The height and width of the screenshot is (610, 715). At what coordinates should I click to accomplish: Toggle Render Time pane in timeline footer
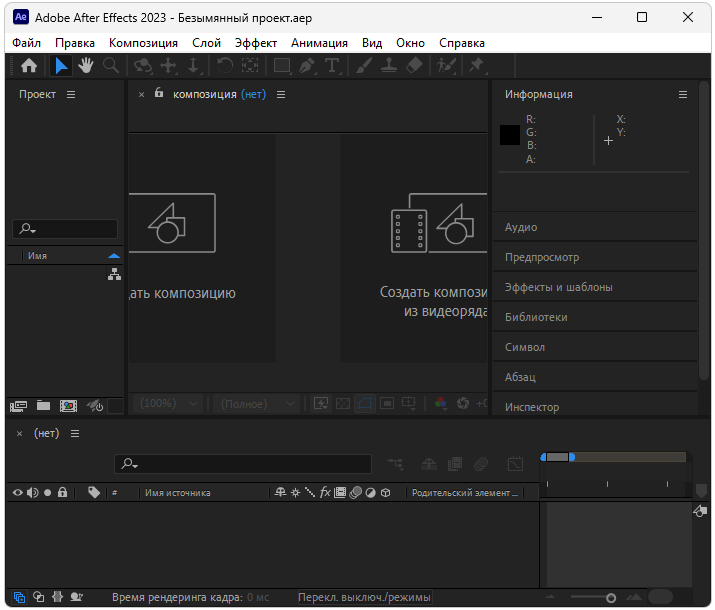click(x=76, y=597)
